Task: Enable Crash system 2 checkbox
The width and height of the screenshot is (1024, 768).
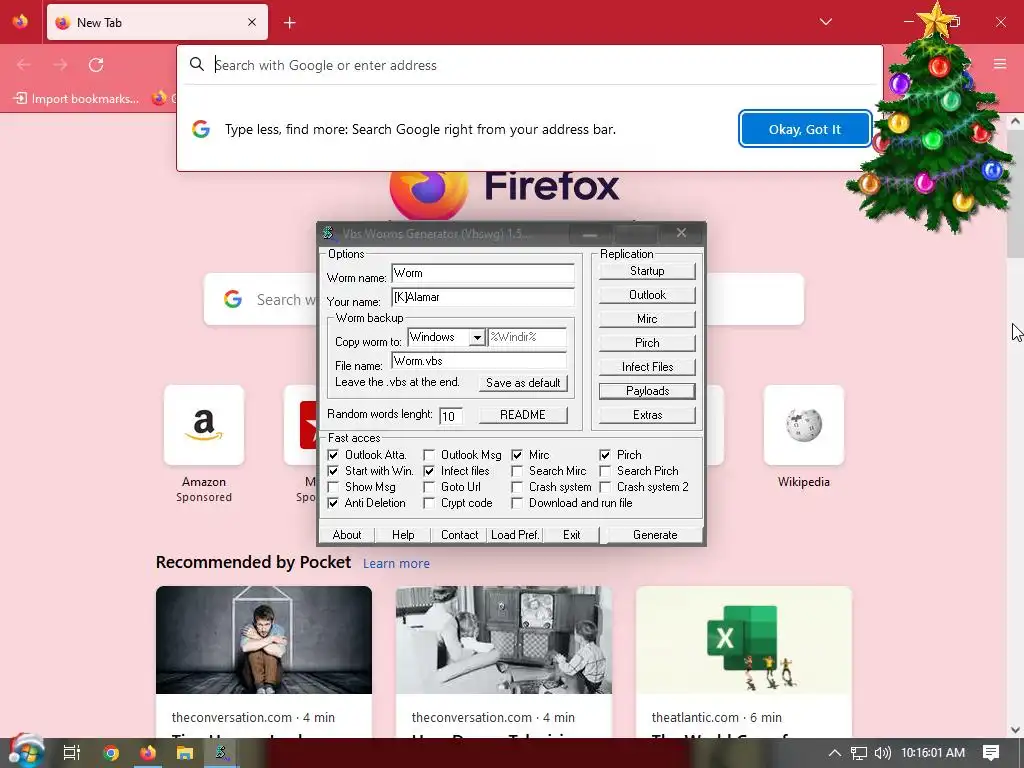Action: pyautogui.click(x=605, y=487)
